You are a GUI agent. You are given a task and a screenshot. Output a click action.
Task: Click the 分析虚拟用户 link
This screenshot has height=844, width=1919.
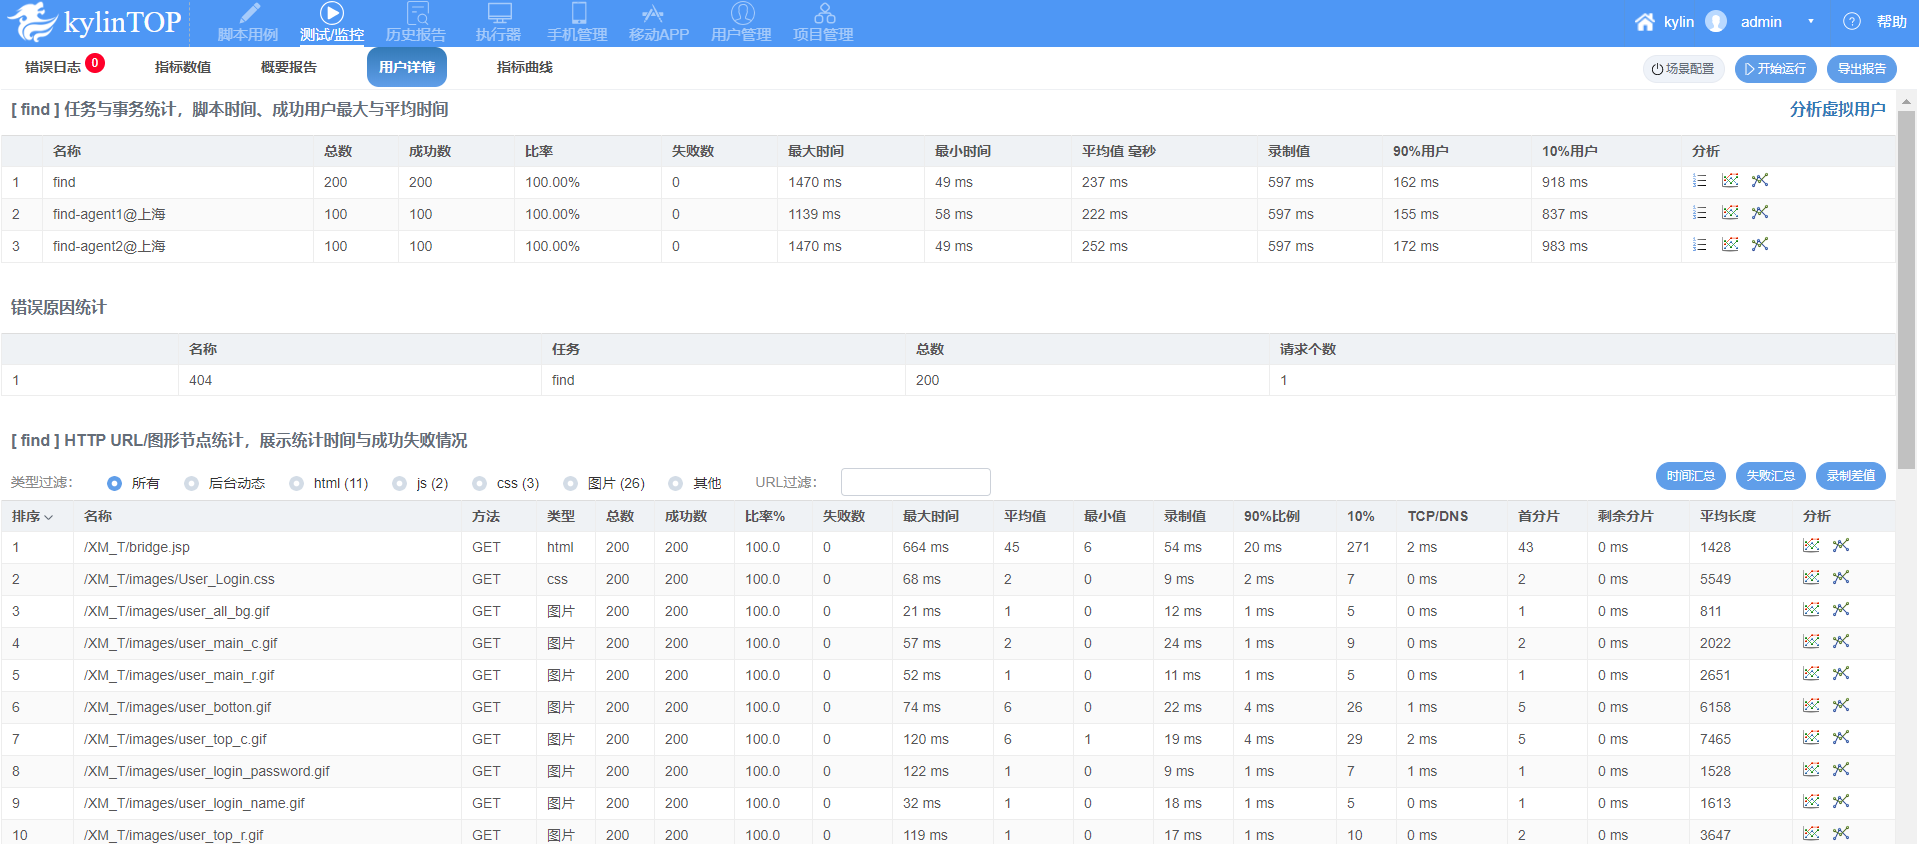coord(1837,110)
